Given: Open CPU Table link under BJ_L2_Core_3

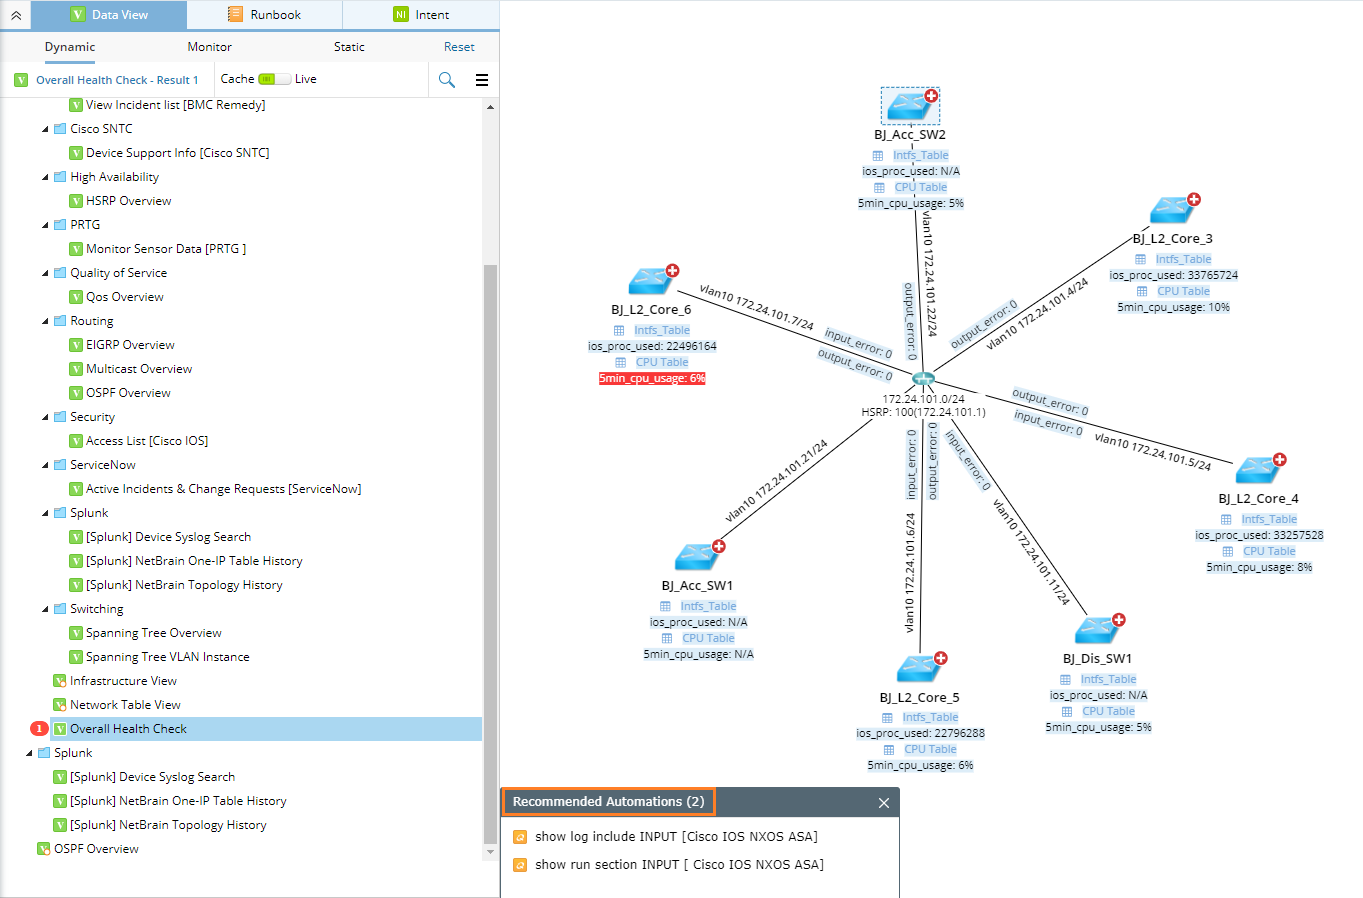Looking at the screenshot, I should click(x=1184, y=292).
